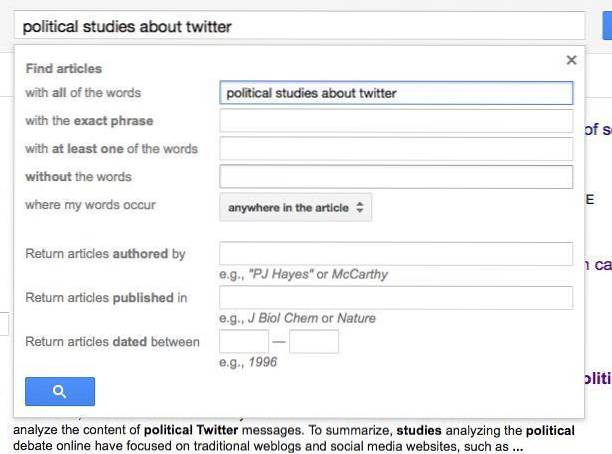This screenshot has width=612, height=454.
Task: Click the end year date field
Action: tap(314, 342)
